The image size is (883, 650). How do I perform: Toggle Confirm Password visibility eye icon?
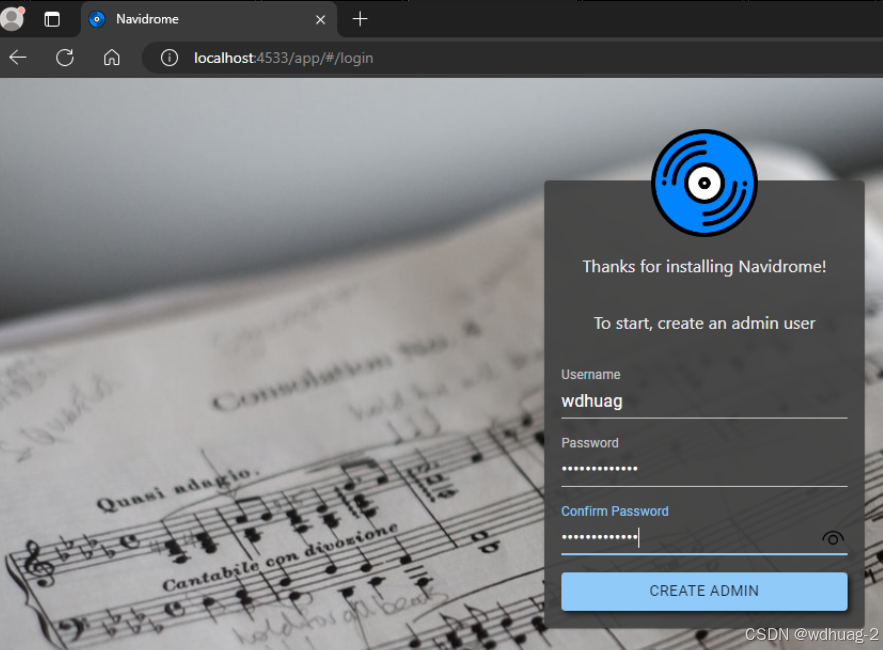[x=833, y=538]
